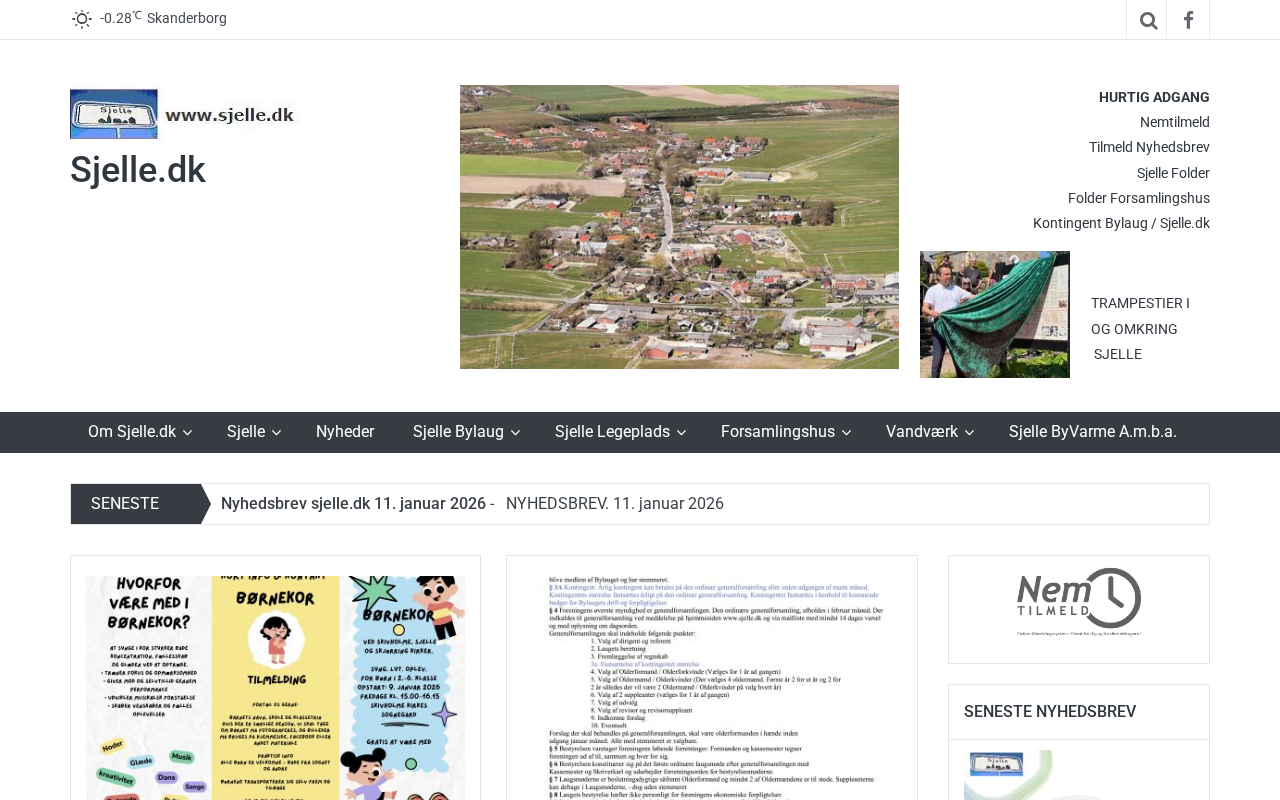Click the www.sjelle.dk logo image
Screen dimensions: 1280x800
(x=185, y=114)
